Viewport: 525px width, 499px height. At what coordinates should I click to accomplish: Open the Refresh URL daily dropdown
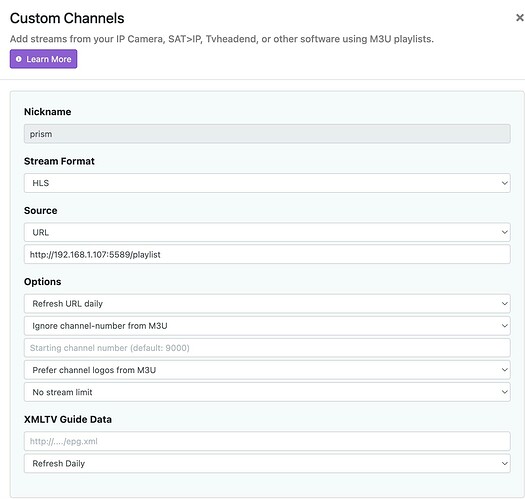coord(267,303)
